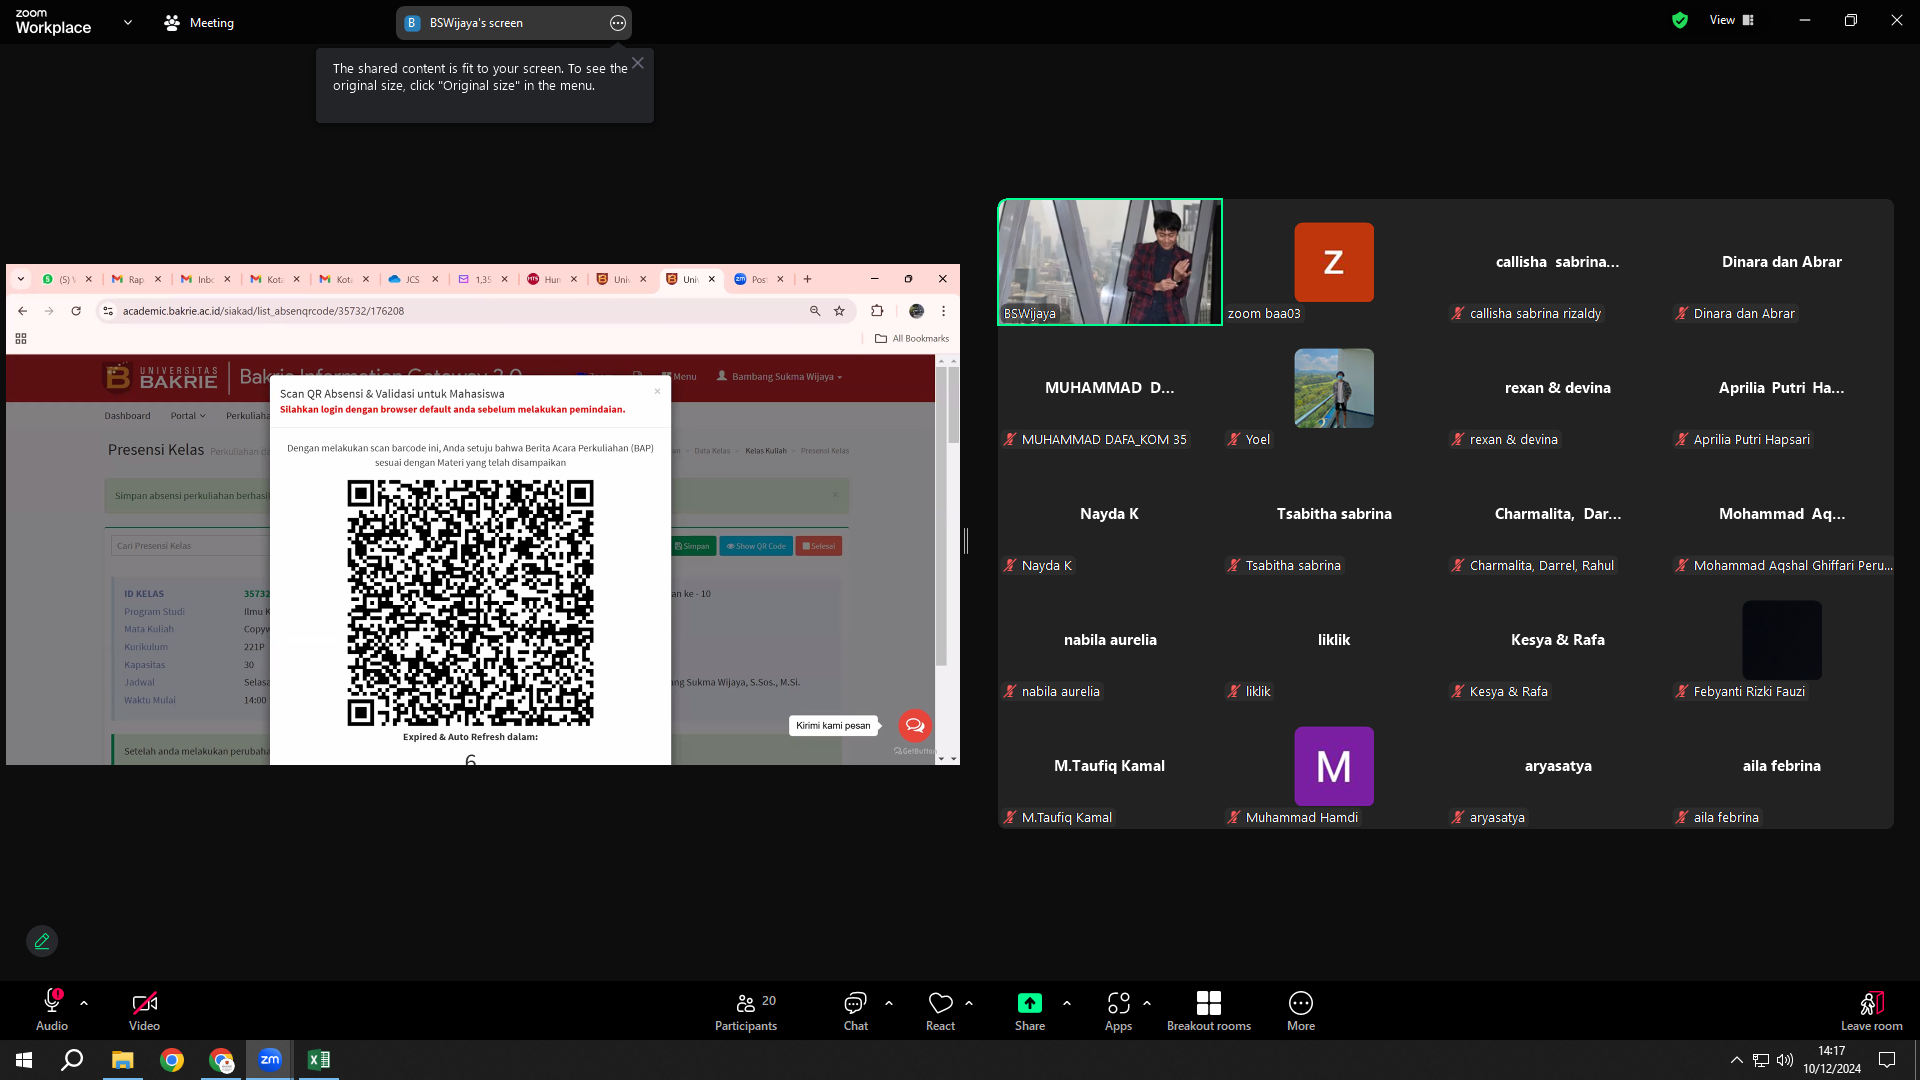Click the annotate pencil icon
This screenshot has width=1920, height=1080.
pos(42,941)
